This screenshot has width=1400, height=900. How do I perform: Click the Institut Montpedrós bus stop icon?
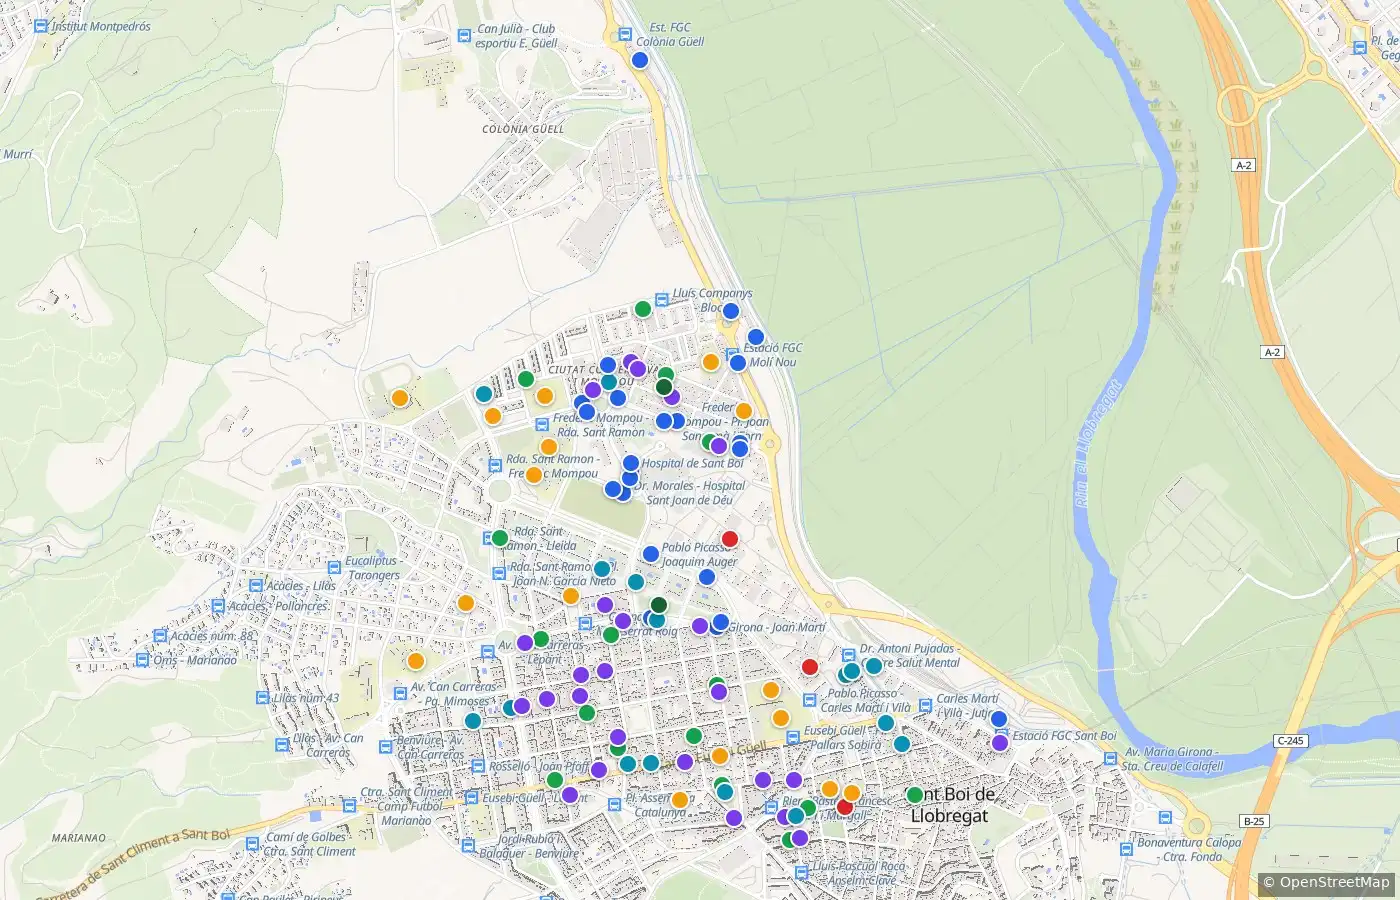click(x=40, y=27)
